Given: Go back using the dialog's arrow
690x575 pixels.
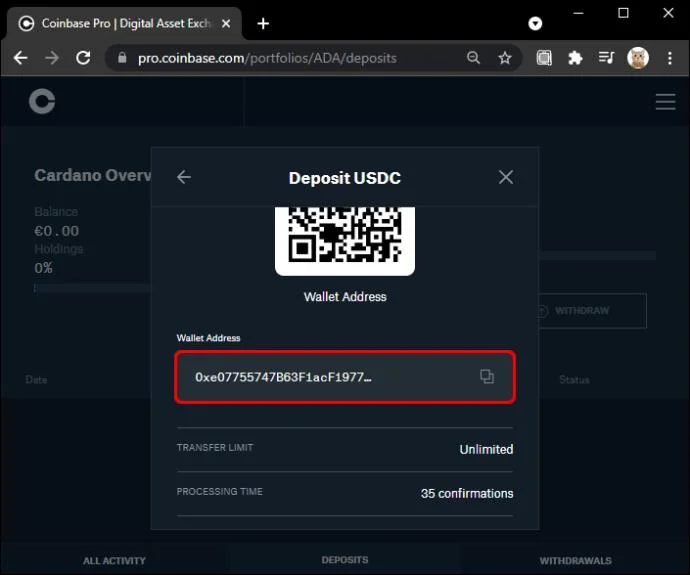Looking at the screenshot, I should point(184,177).
